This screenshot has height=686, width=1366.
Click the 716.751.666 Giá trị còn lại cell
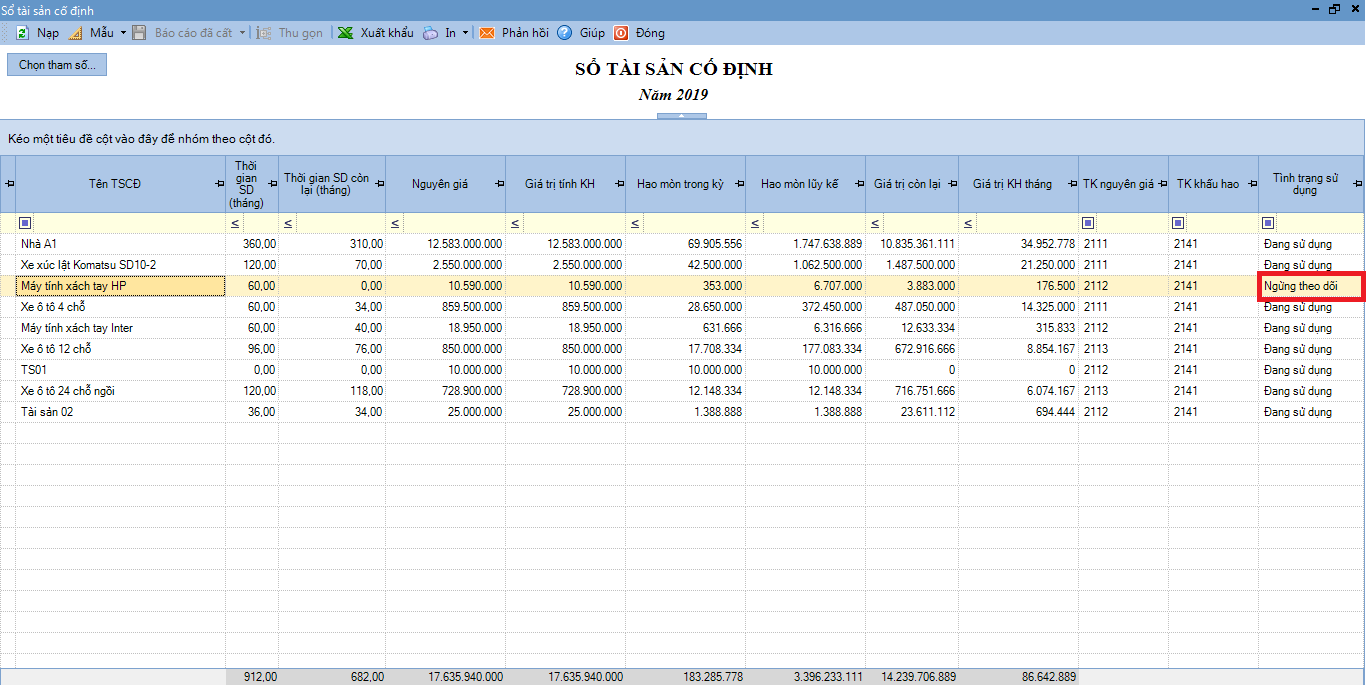[912, 391]
